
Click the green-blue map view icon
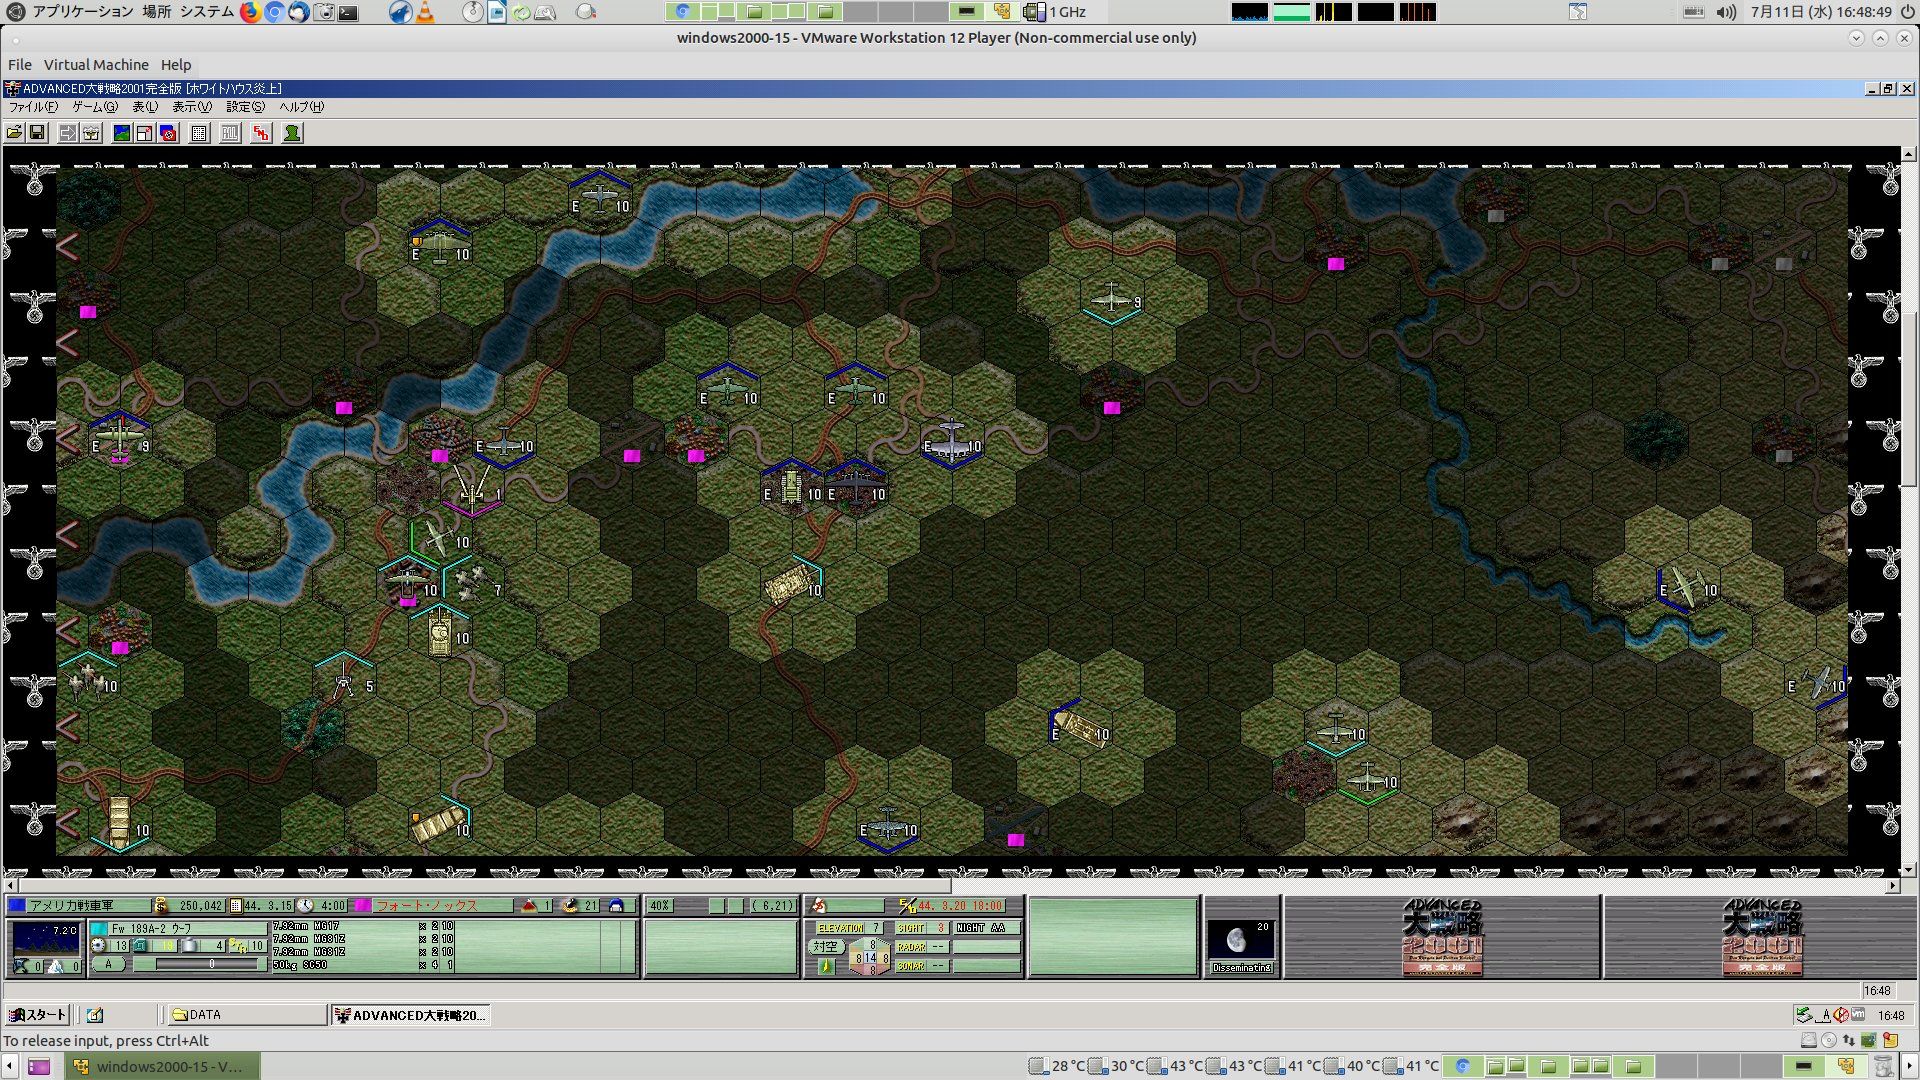click(122, 133)
